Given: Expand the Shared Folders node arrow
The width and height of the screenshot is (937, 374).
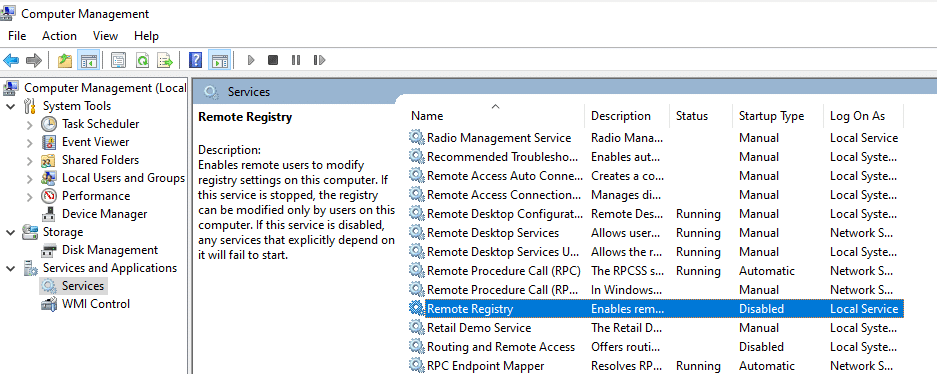Looking at the screenshot, I should (x=30, y=160).
